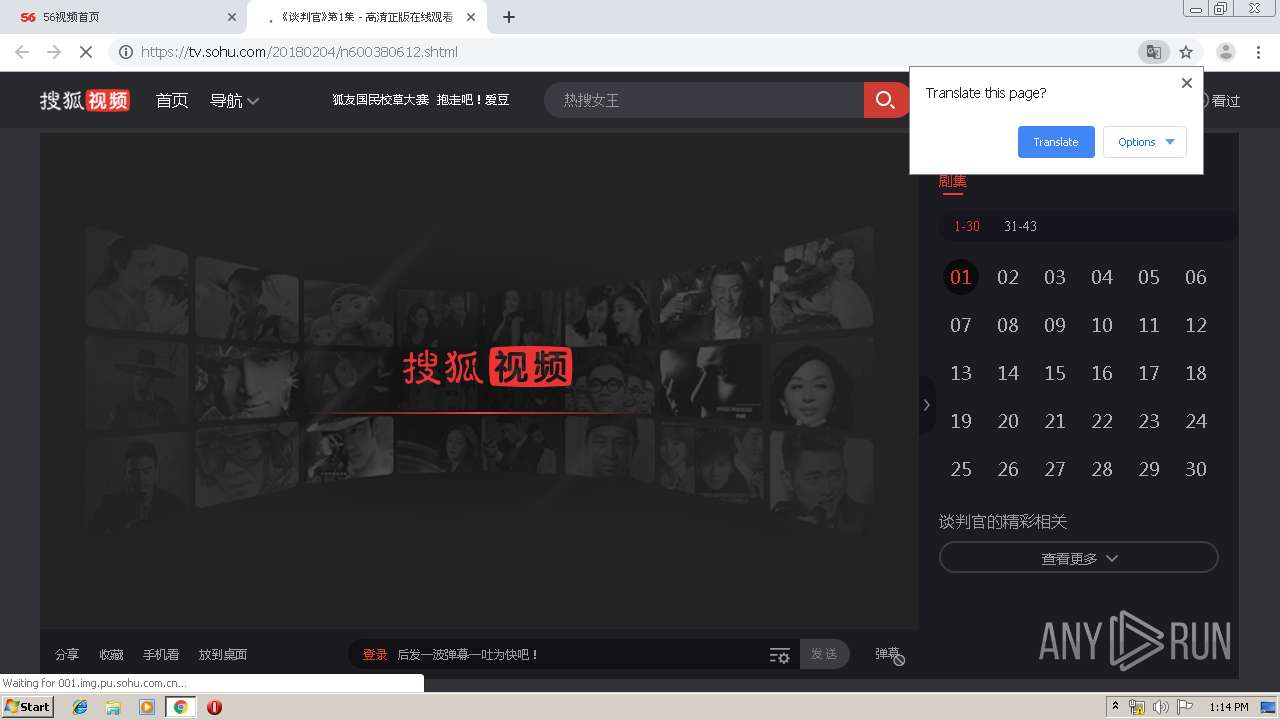Image resolution: width=1280 pixels, height=720 pixels.
Task: Play episode 02
Action: click(1008, 277)
